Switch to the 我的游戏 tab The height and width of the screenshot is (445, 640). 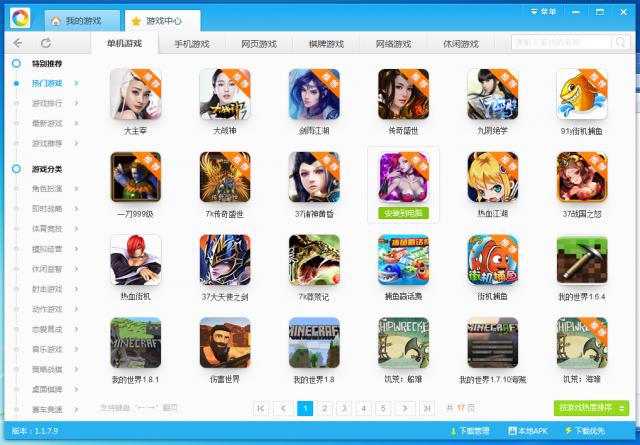point(82,20)
